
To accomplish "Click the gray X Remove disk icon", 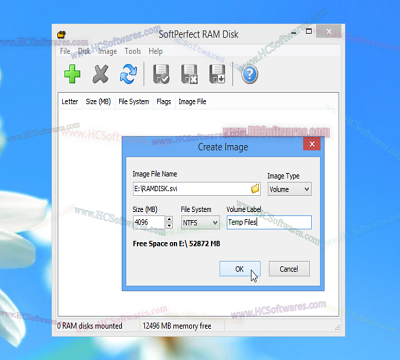I will tap(100, 74).
